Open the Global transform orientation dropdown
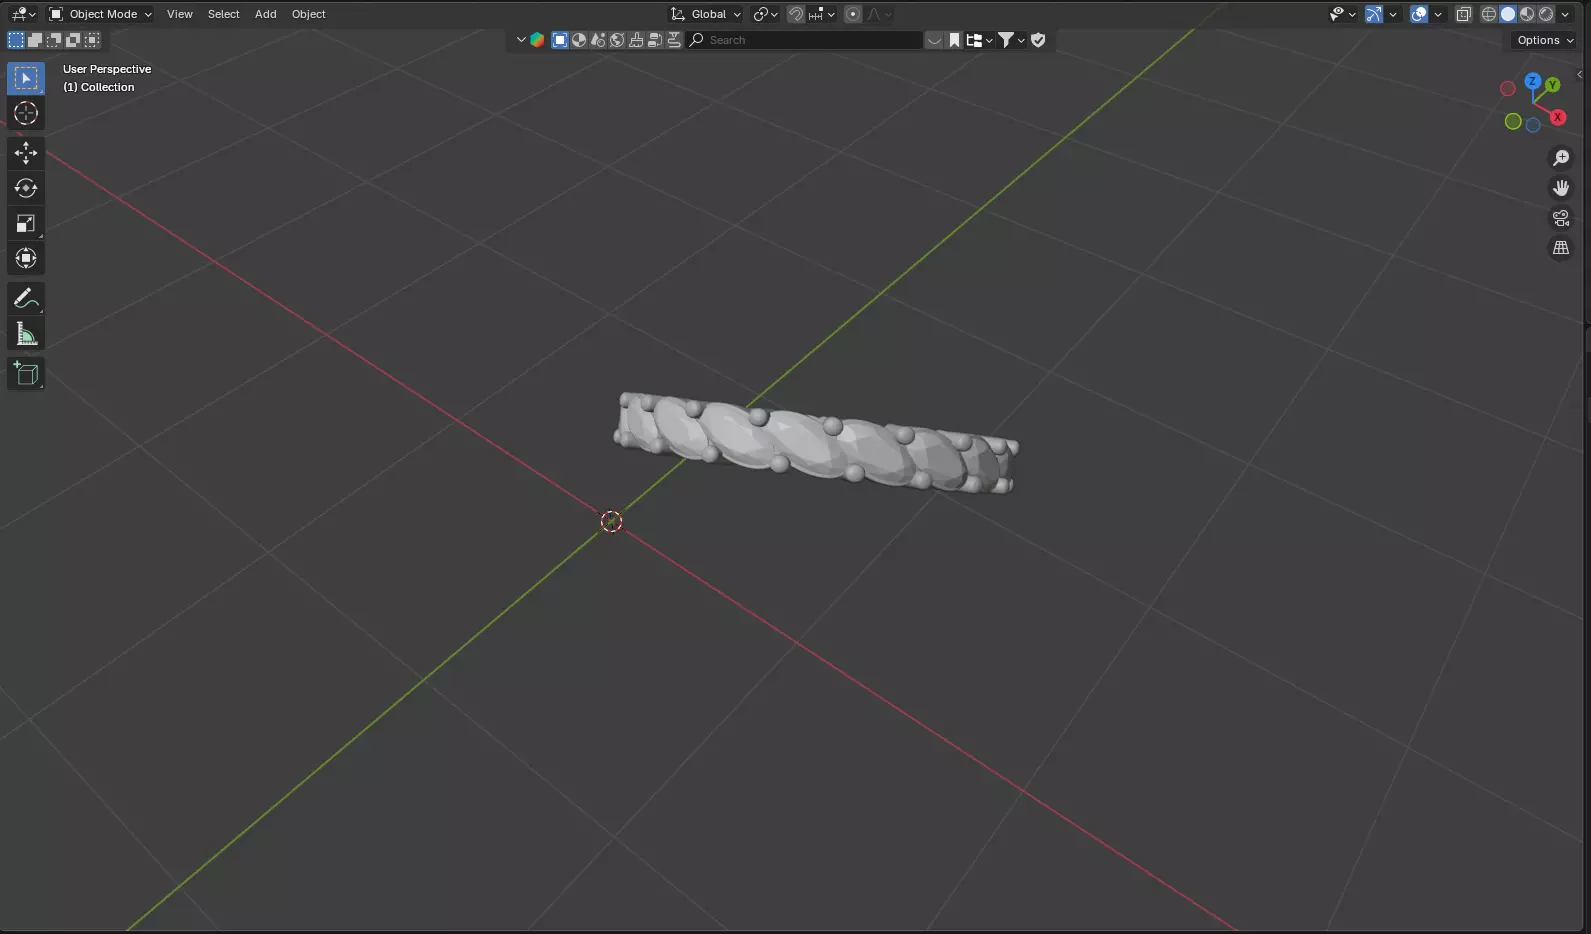Viewport: 1591px width, 934px height. (x=706, y=14)
